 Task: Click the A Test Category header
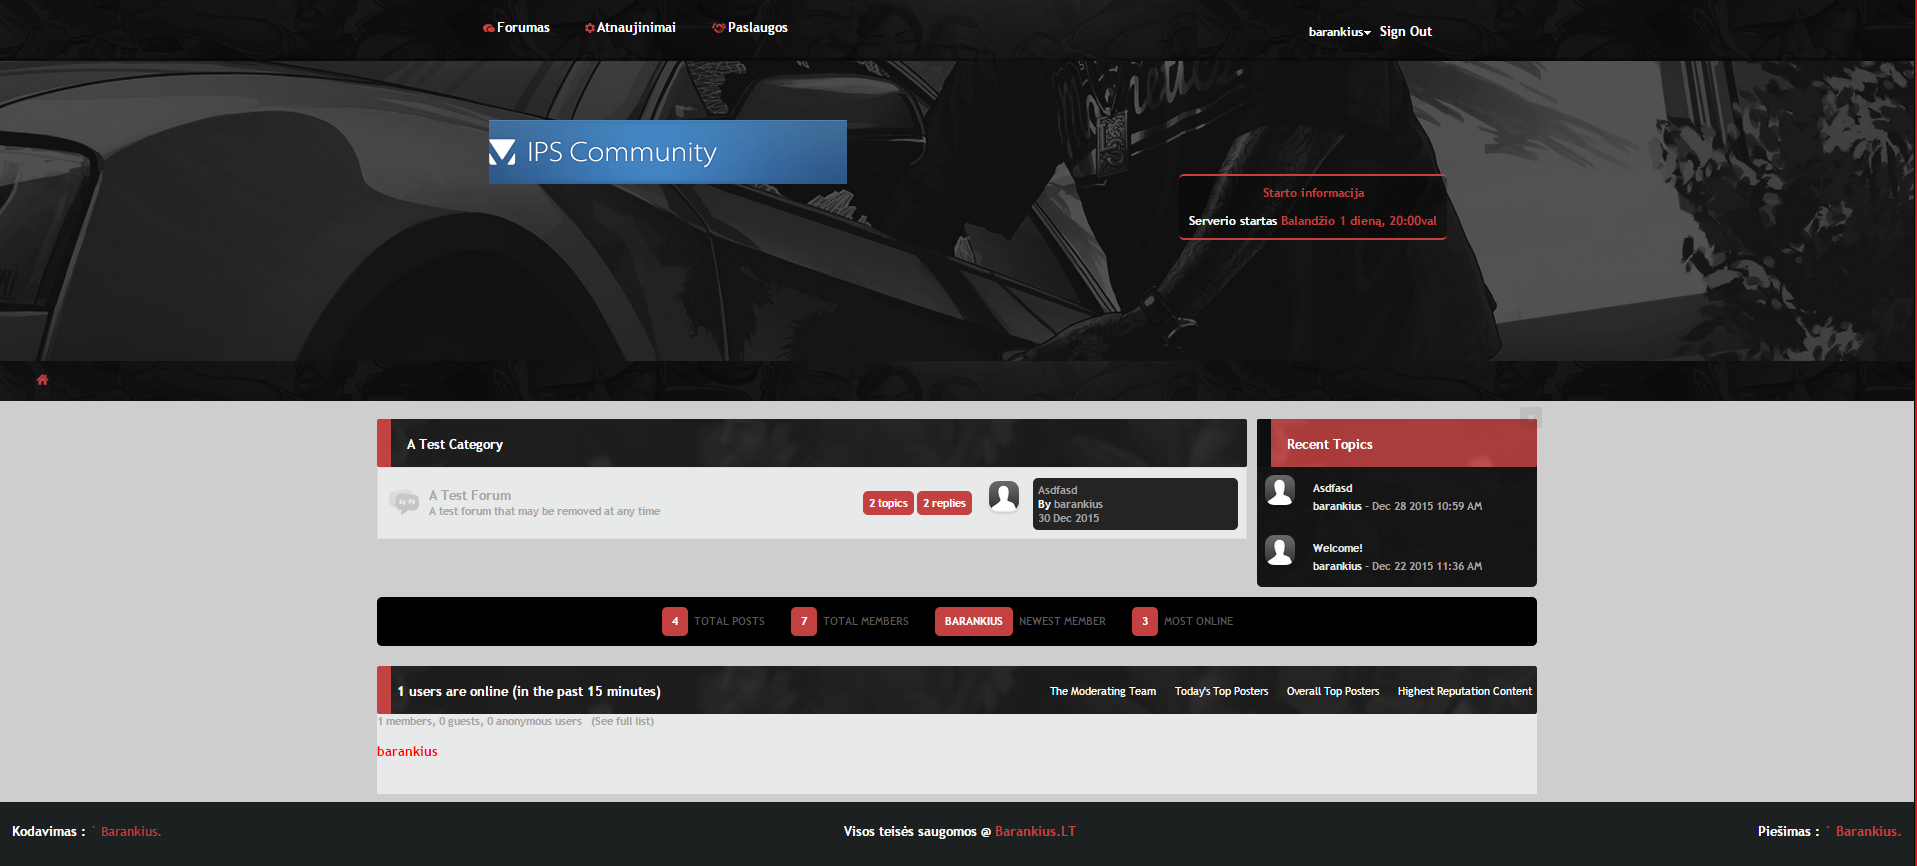455,444
